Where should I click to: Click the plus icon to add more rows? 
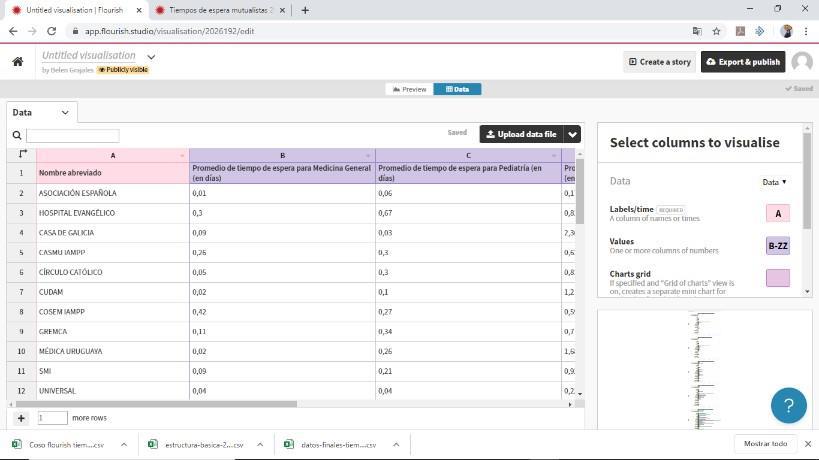21,418
